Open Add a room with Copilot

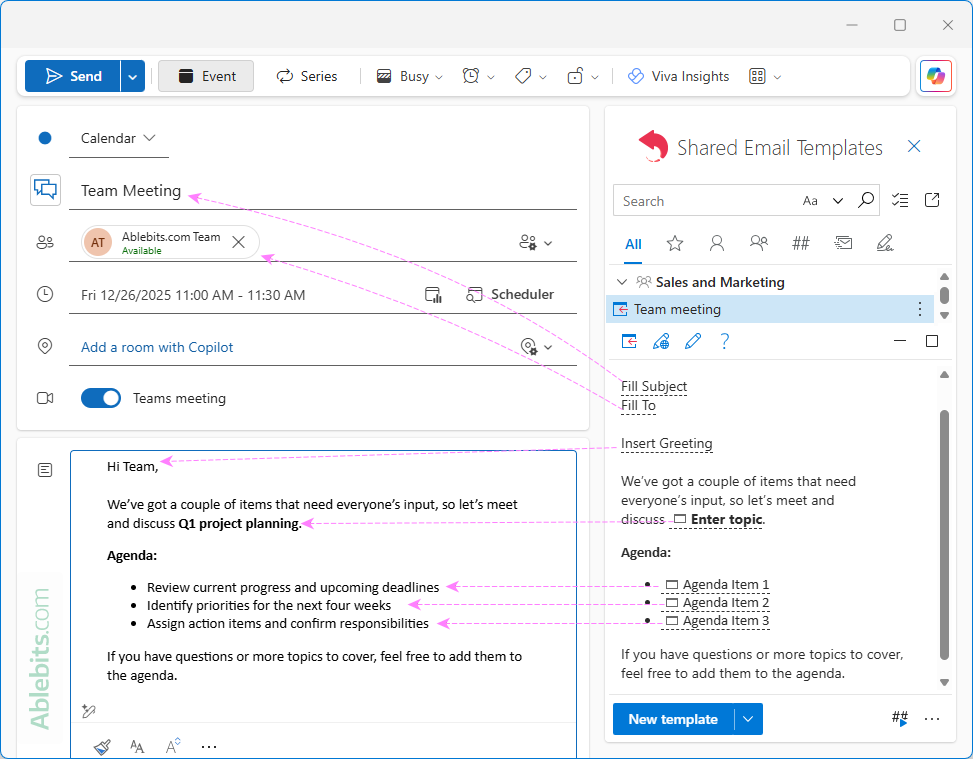(x=156, y=346)
